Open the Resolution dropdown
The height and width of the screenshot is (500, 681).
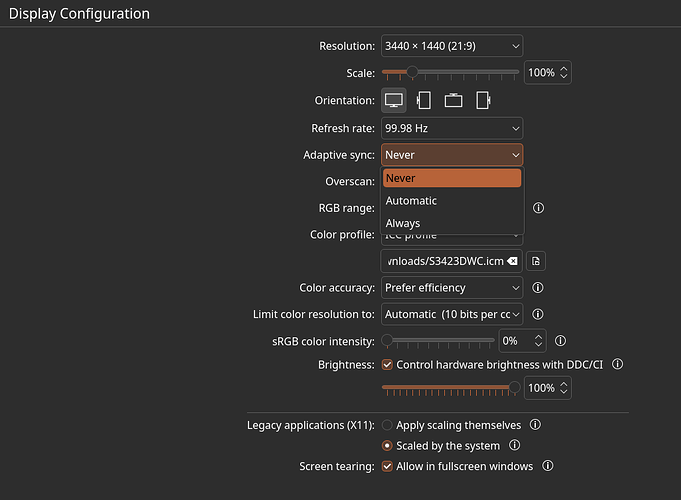point(452,46)
